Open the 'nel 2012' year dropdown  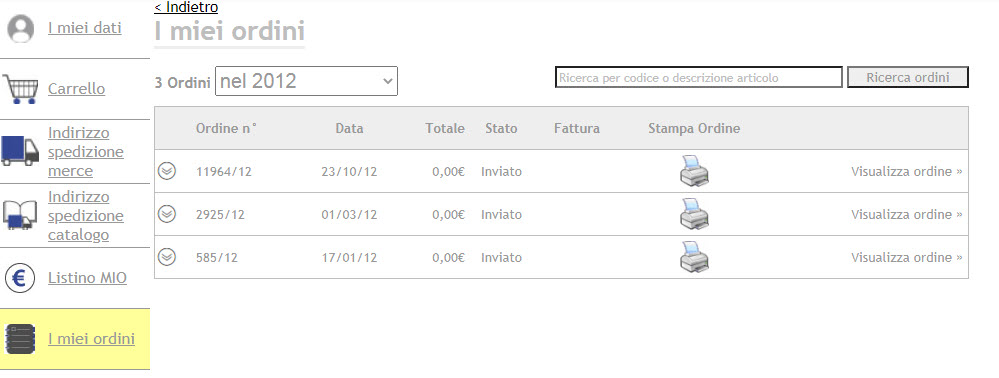(x=306, y=81)
